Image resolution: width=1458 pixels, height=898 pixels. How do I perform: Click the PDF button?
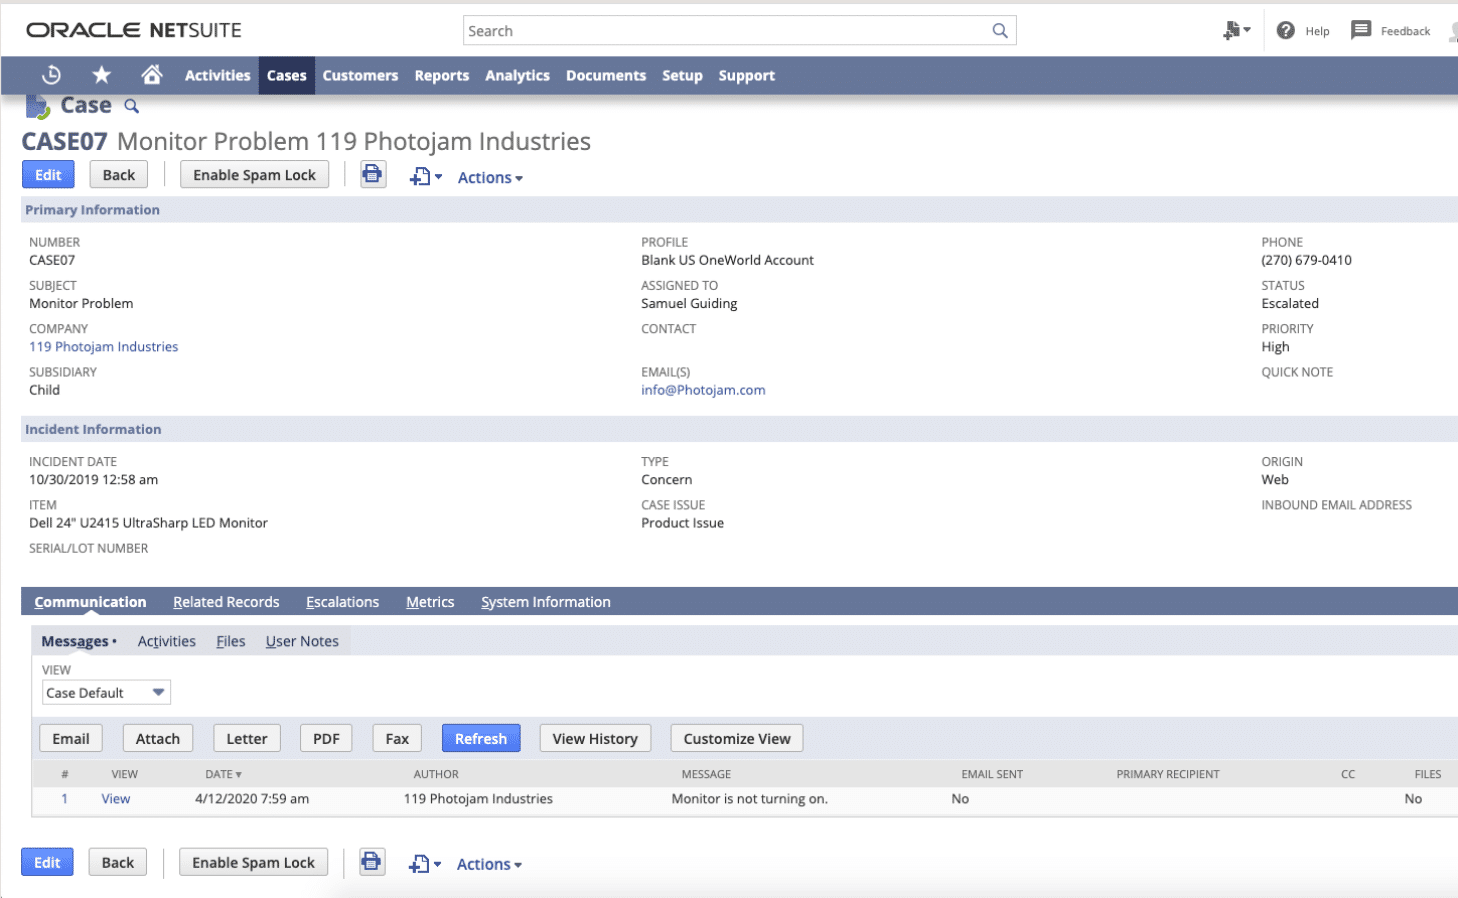tap(326, 738)
